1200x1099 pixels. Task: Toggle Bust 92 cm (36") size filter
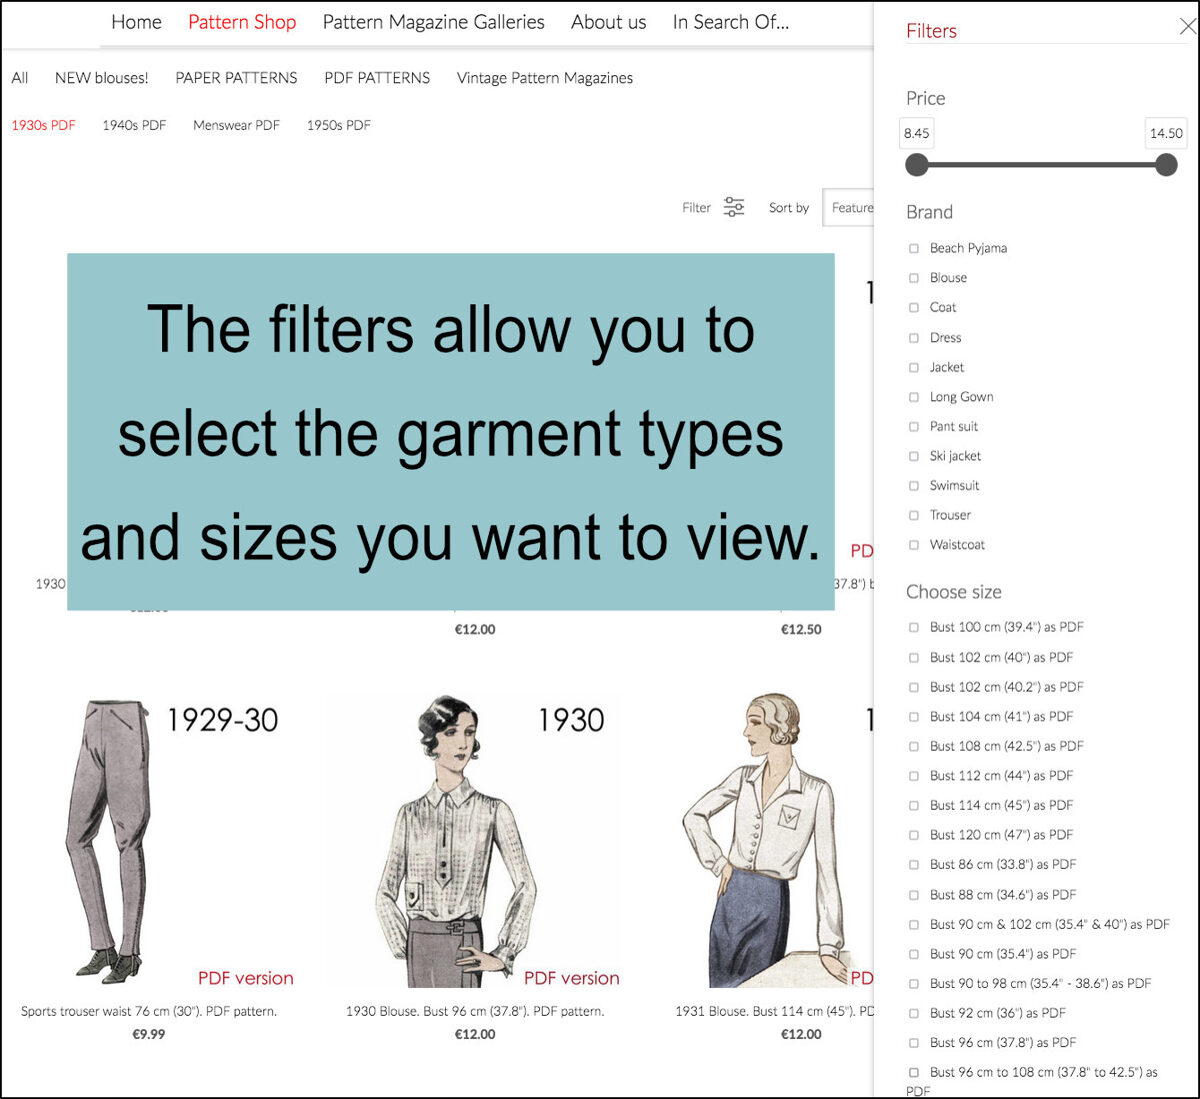coord(914,1013)
